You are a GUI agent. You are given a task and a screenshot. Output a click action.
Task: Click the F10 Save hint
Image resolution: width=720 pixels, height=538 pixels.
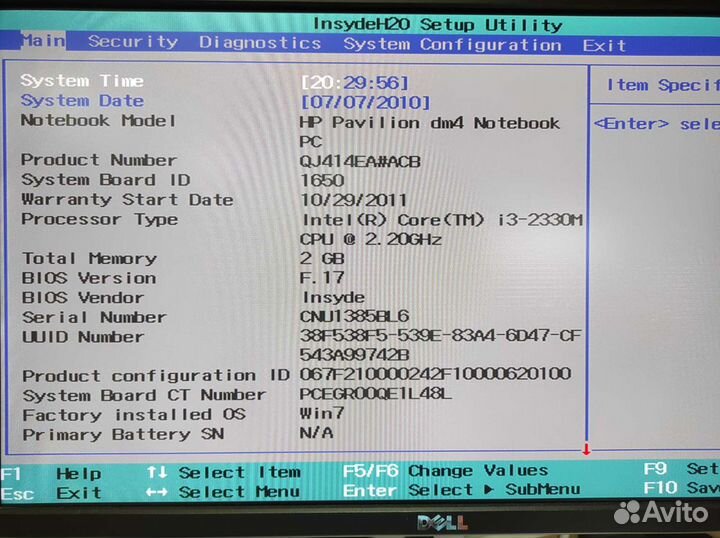coord(681,488)
